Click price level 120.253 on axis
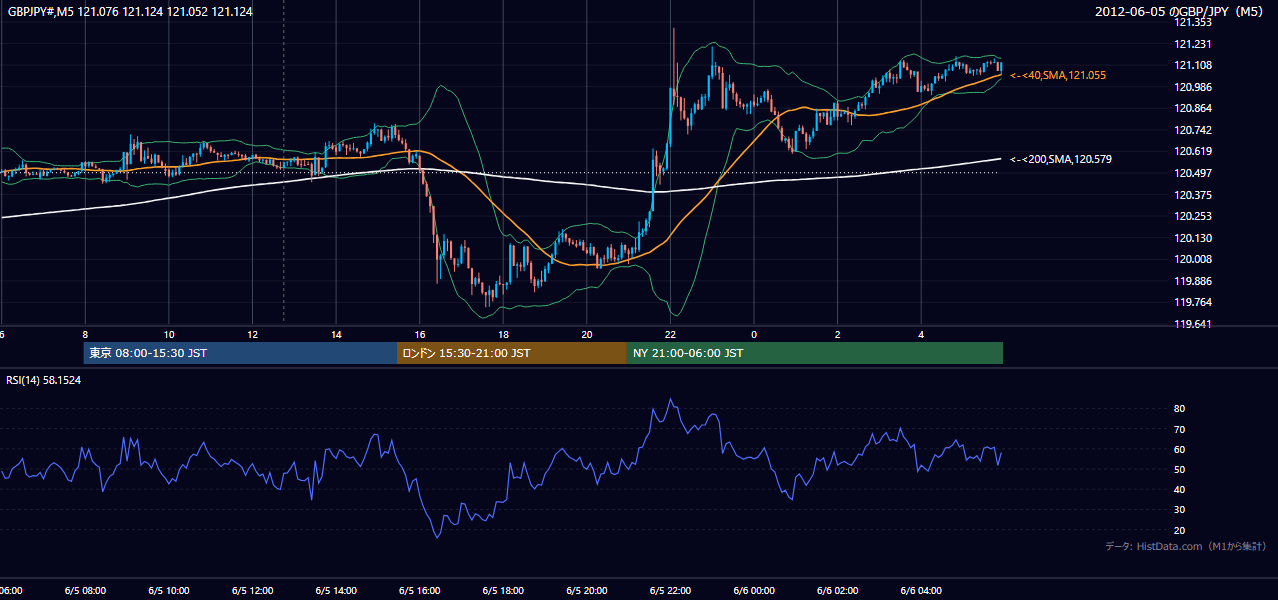 point(1193,216)
